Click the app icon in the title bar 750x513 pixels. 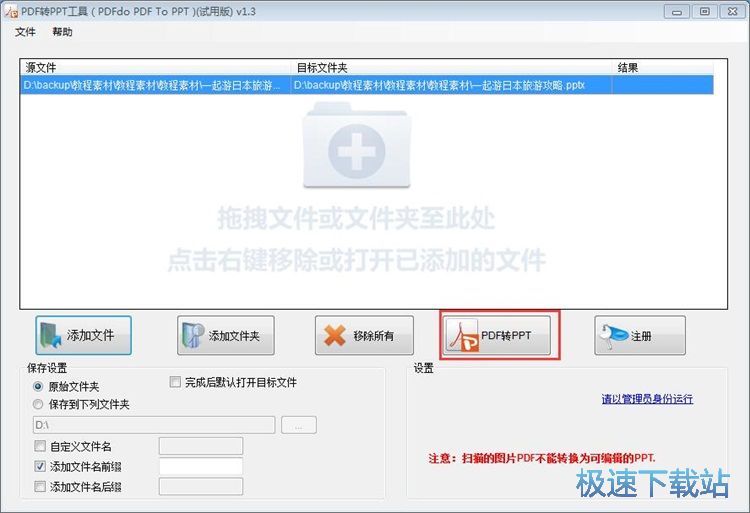click(x=11, y=11)
